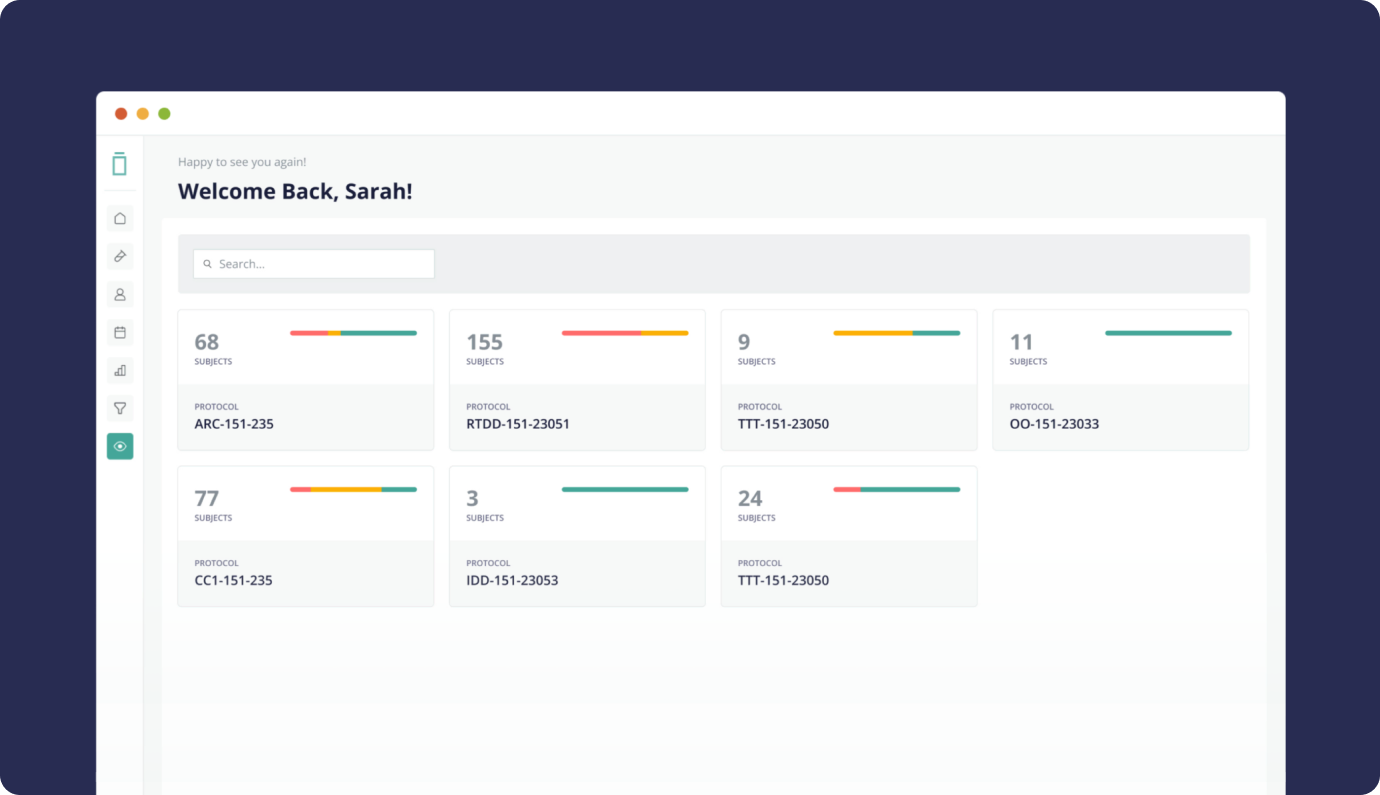Select protocol IDD-151-23053 card
The width and height of the screenshot is (1380, 795).
tap(577, 573)
